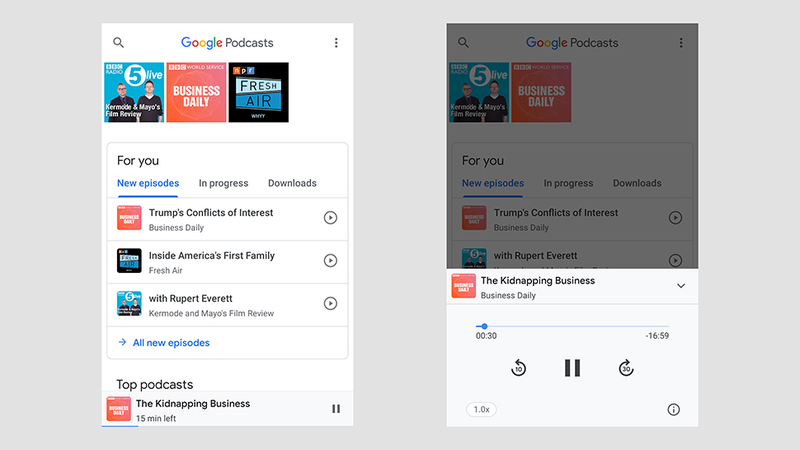Open the three-dot menu in left screen
The width and height of the screenshot is (800, 450).
coord(336,43)
